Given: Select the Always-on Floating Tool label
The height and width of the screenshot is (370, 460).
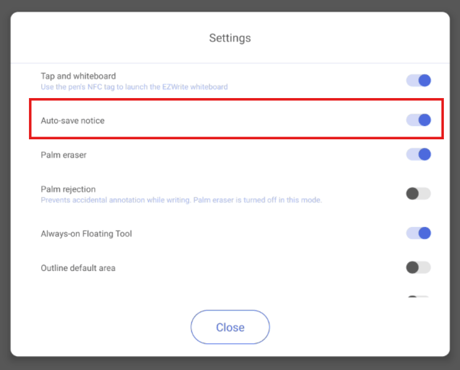Looking at the screenshot, I should click(x=86, y=234).
